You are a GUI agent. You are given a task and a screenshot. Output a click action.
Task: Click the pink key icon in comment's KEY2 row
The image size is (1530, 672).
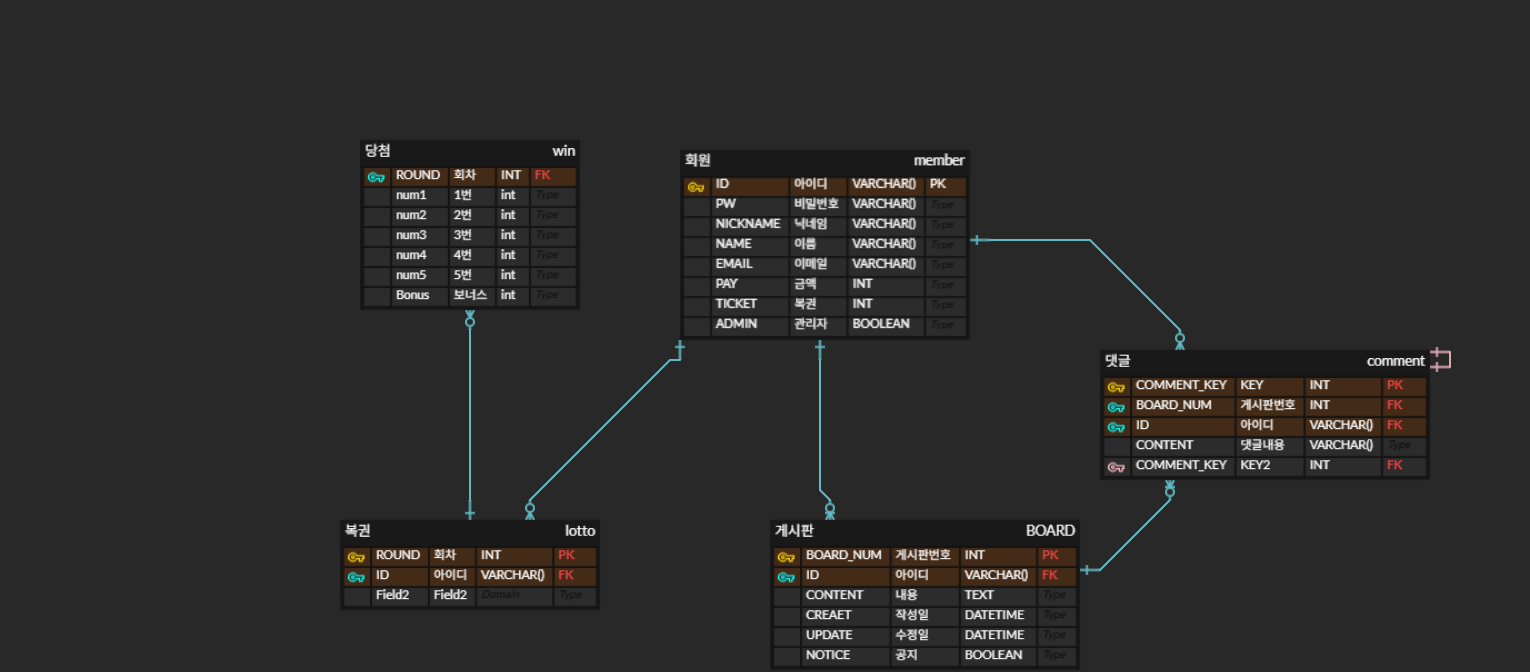pyautogui.click(x=1116, y=466)
